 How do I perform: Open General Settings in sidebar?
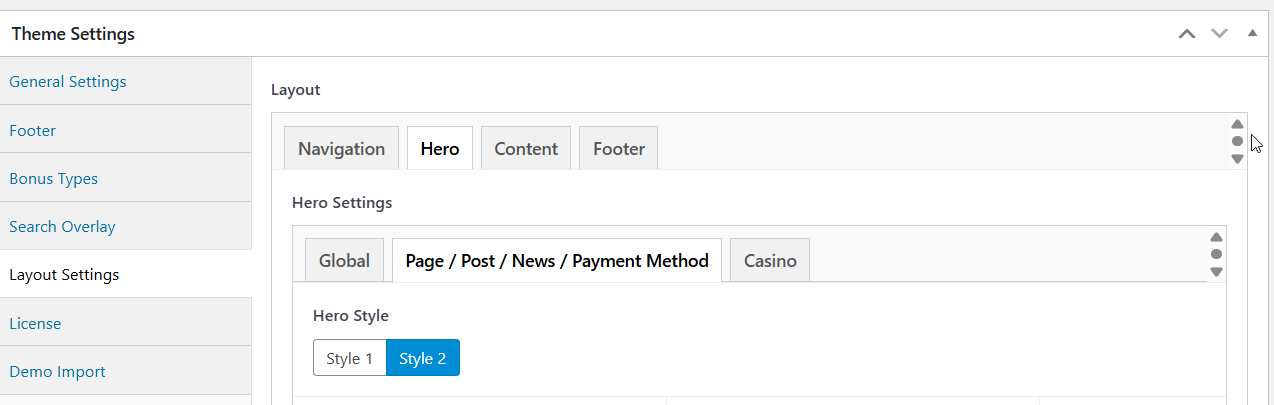[68, 82]
